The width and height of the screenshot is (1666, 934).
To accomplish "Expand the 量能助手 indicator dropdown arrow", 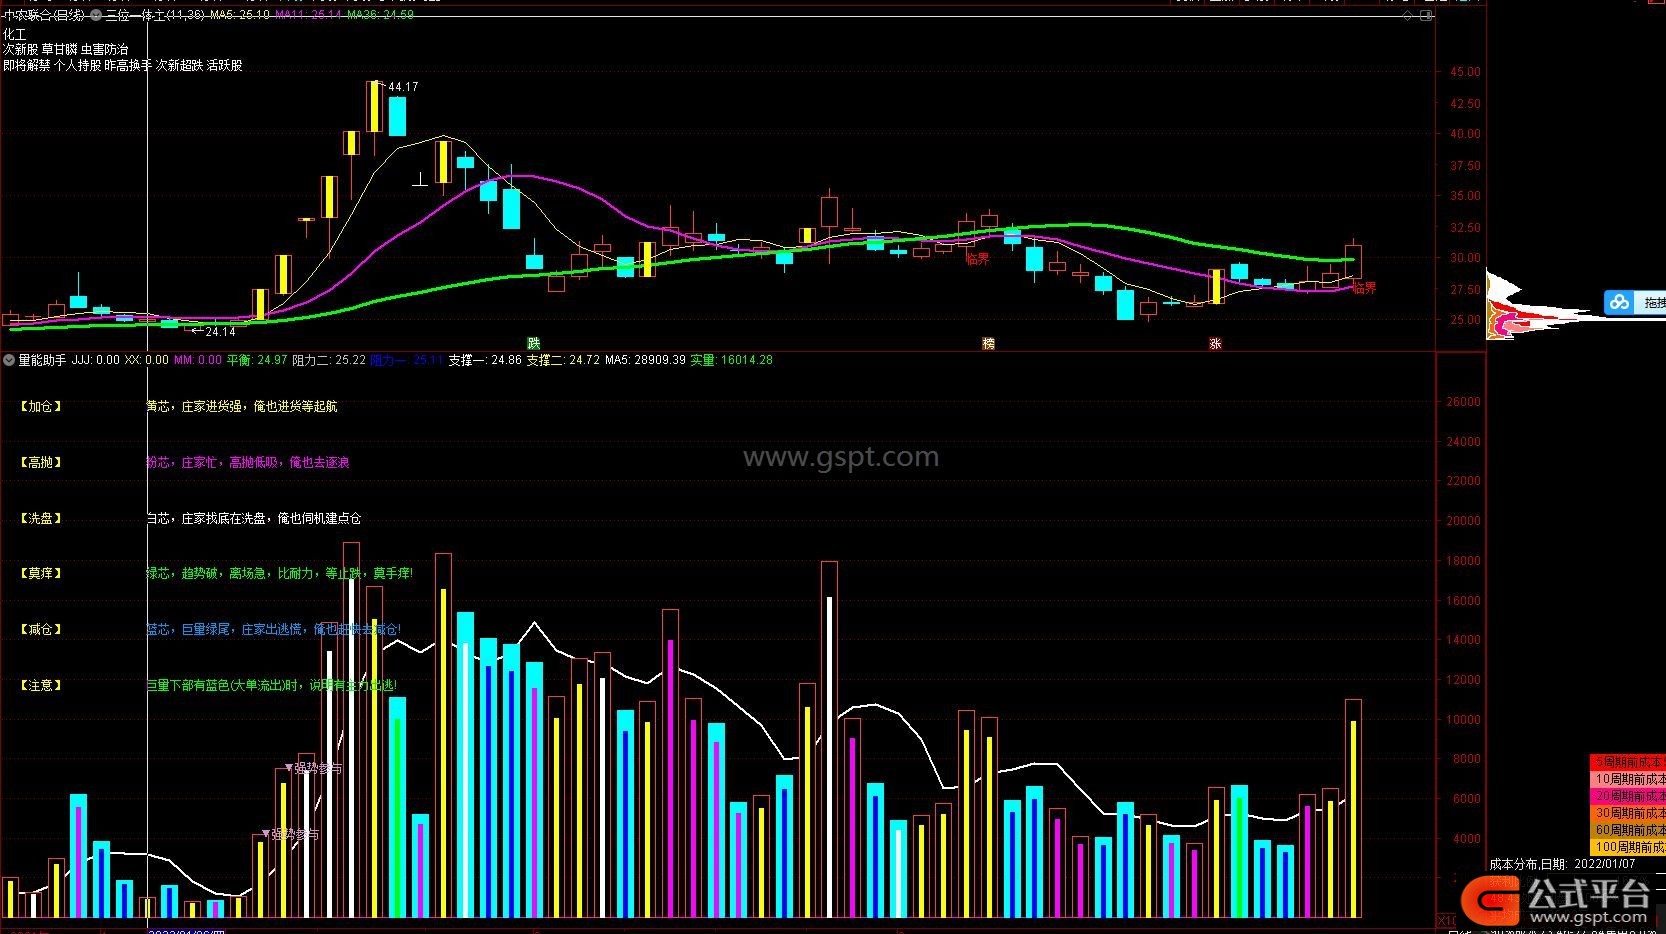I will 9,360.
